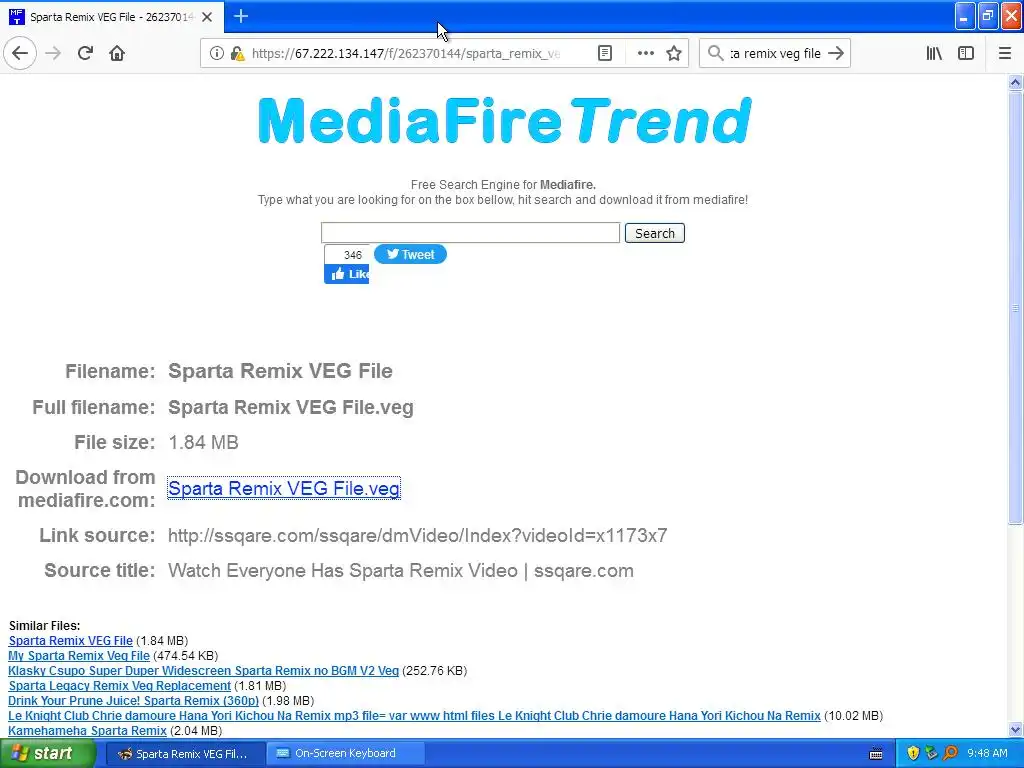Click the network connection tray icon

tap(931, 754)
